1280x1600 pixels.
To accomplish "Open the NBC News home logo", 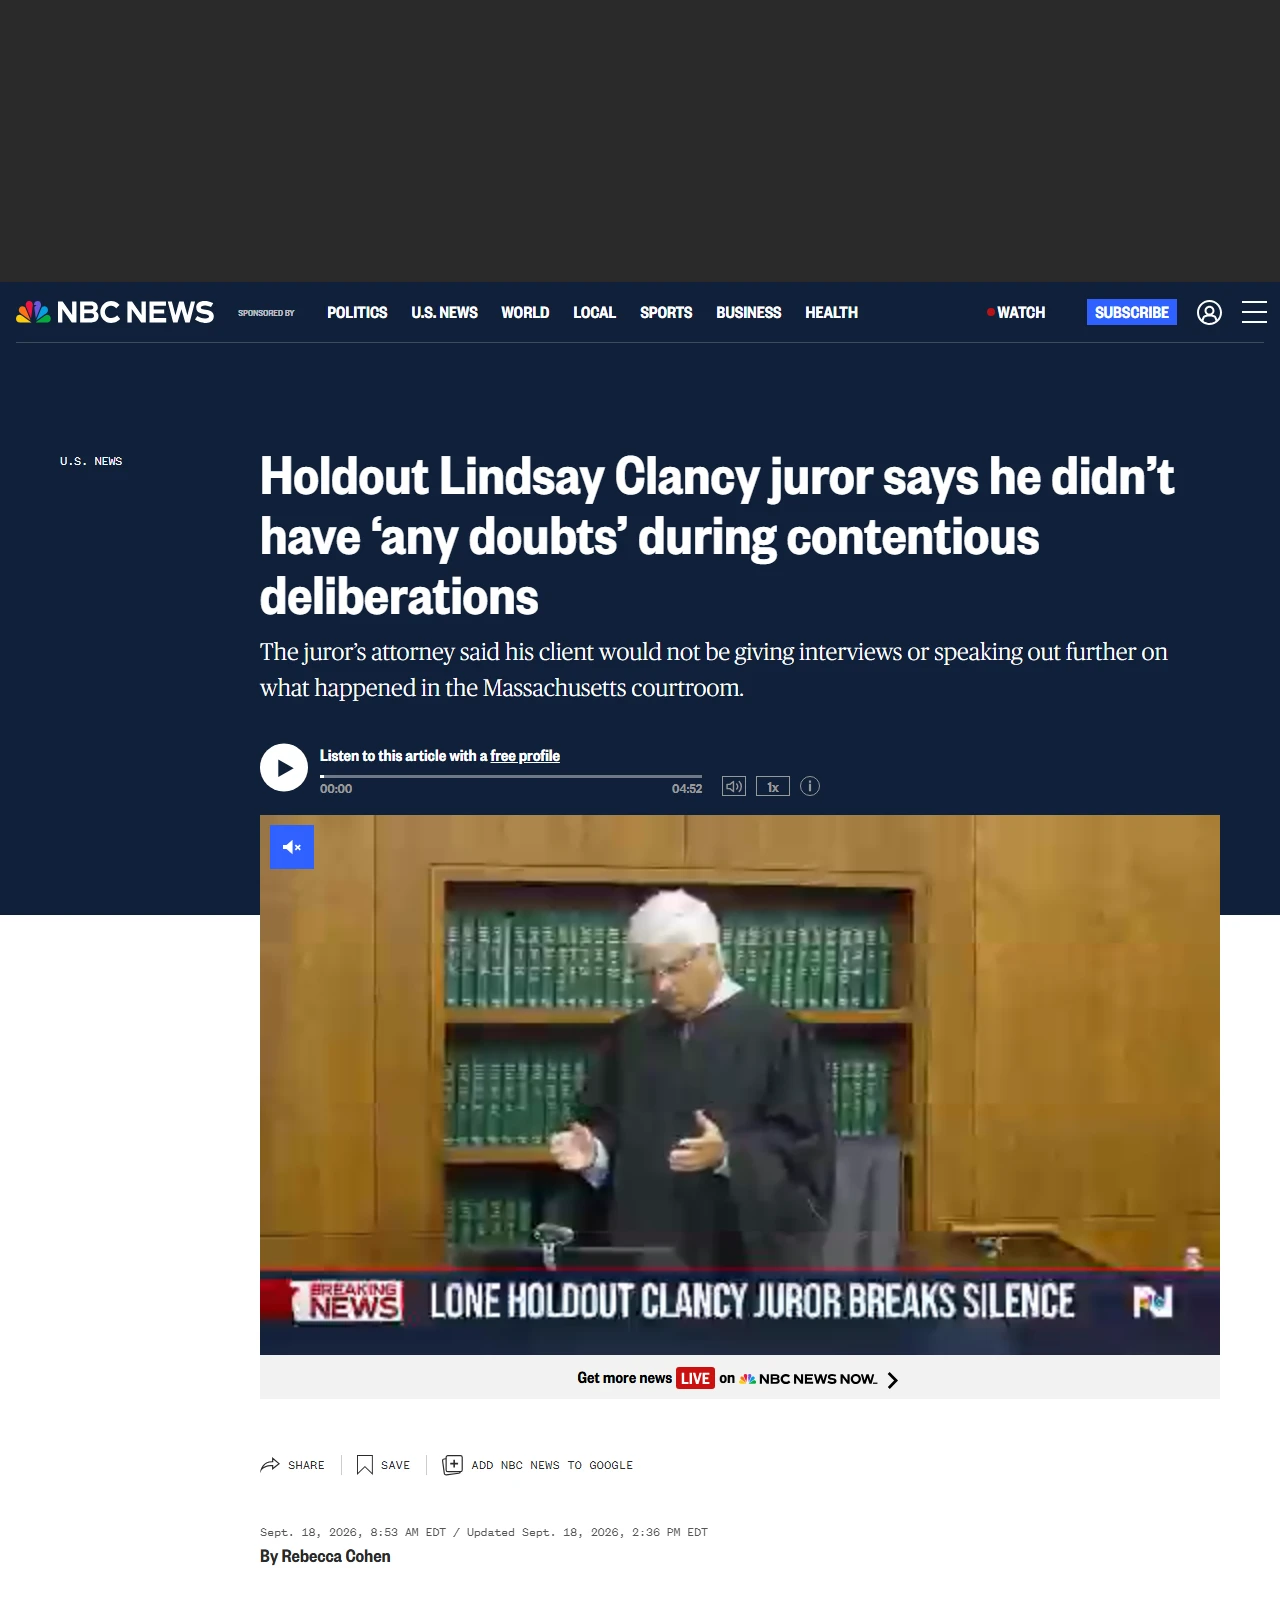I will pyautogui.click(x=115, y=312).
